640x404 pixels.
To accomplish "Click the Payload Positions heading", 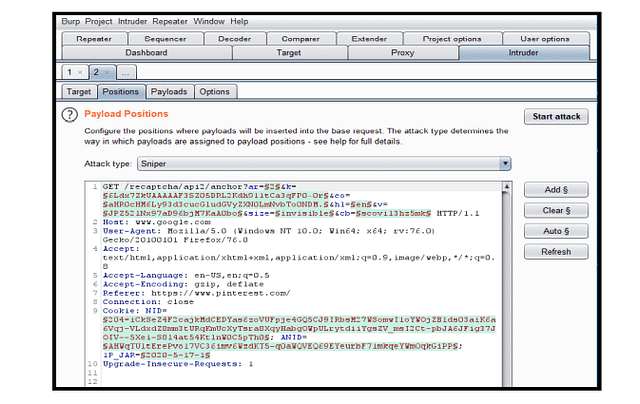I will point(126,114).
